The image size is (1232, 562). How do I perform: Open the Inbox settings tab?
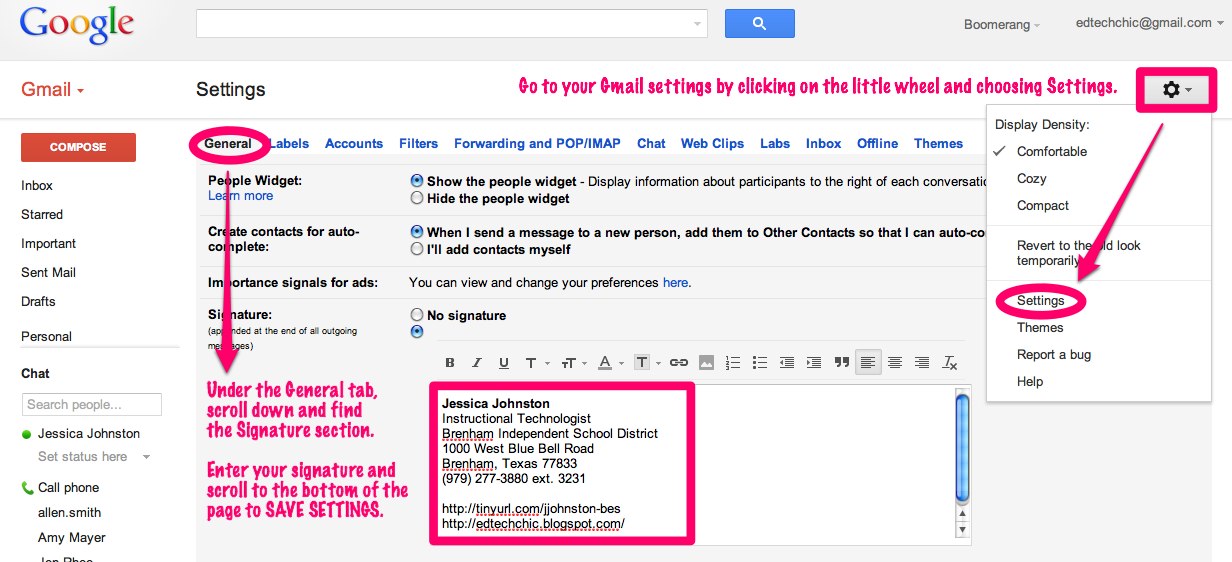(824, 143)
